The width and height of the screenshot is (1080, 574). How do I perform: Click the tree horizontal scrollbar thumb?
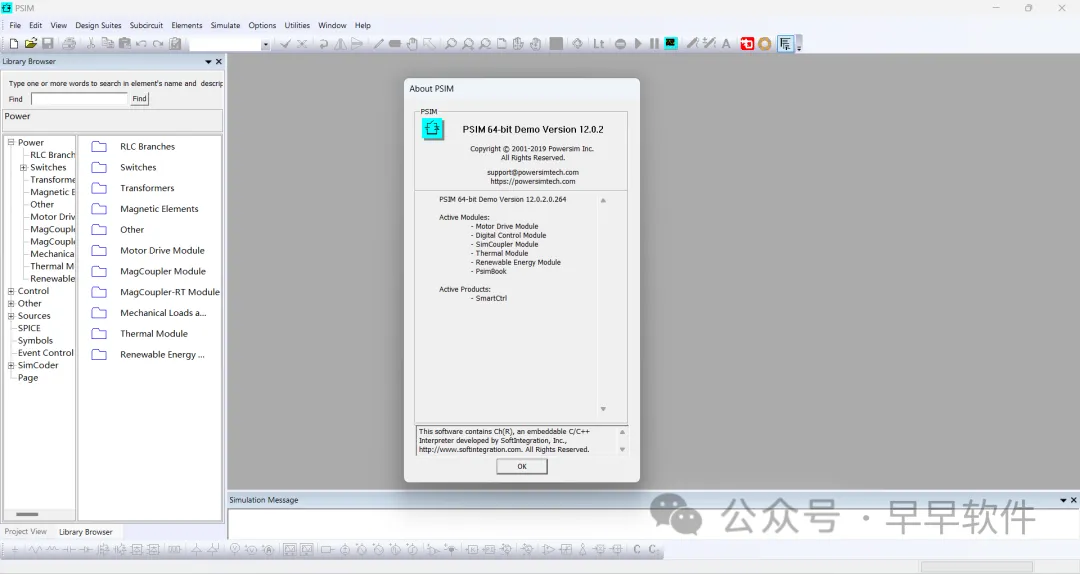click(x=28, y=514)
